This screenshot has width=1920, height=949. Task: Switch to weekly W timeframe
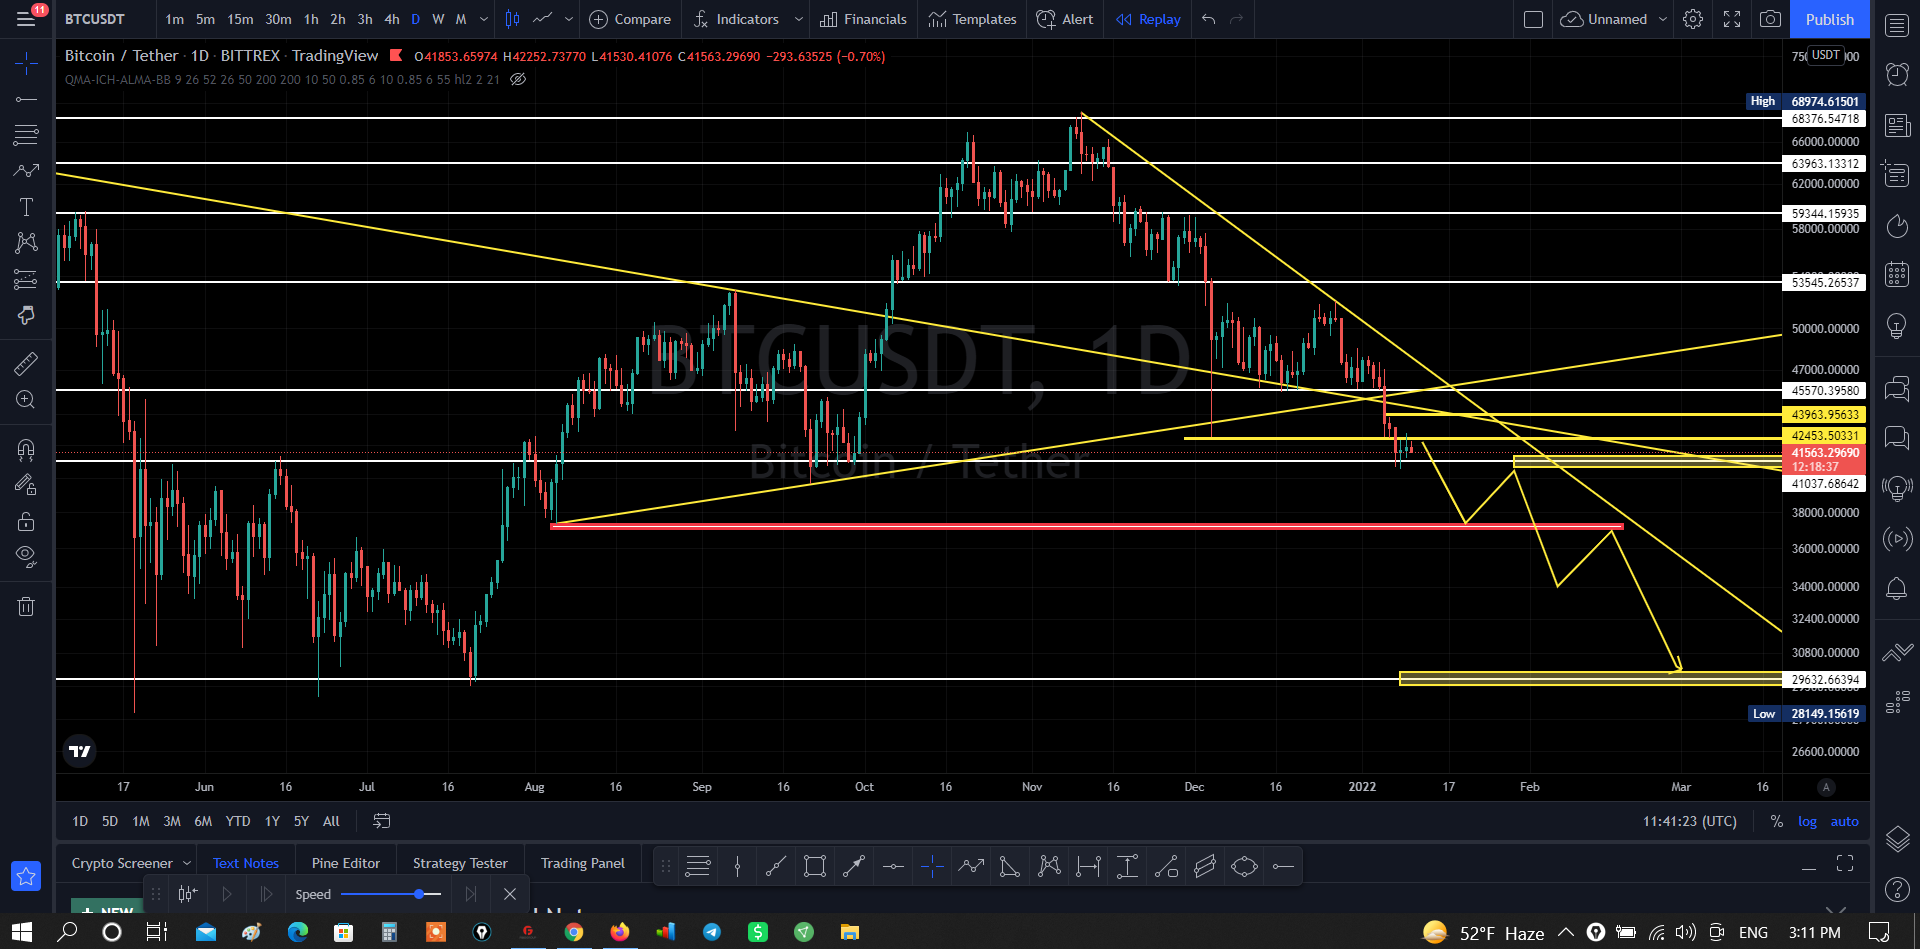pyautogui.click(x=438, y=19)
